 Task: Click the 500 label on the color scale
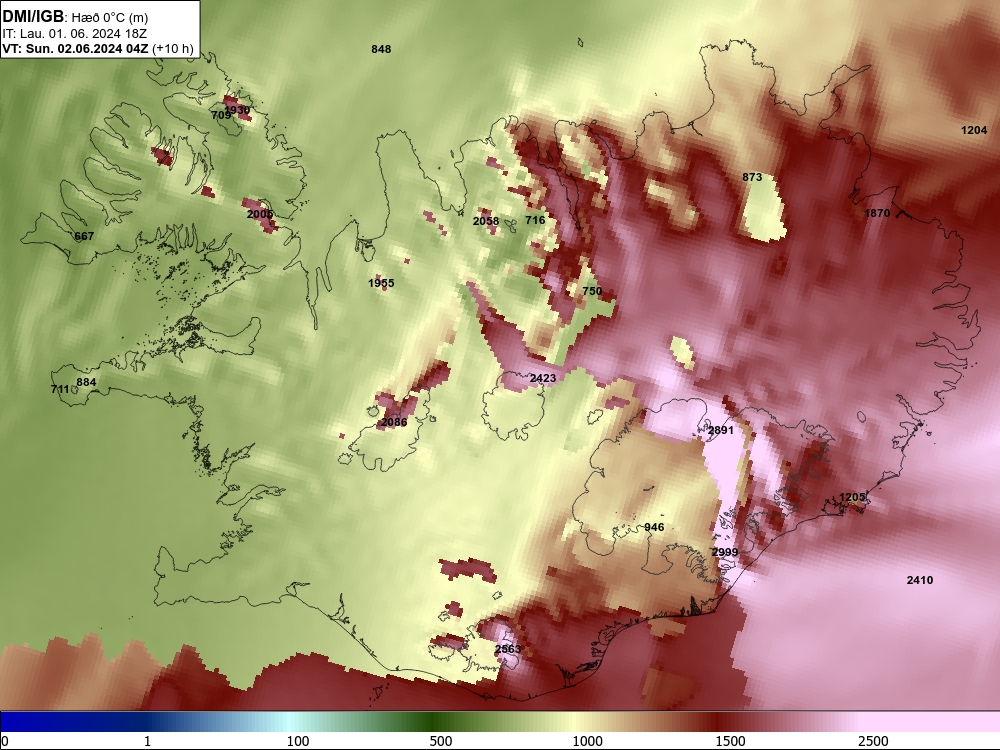coord(441,741)
